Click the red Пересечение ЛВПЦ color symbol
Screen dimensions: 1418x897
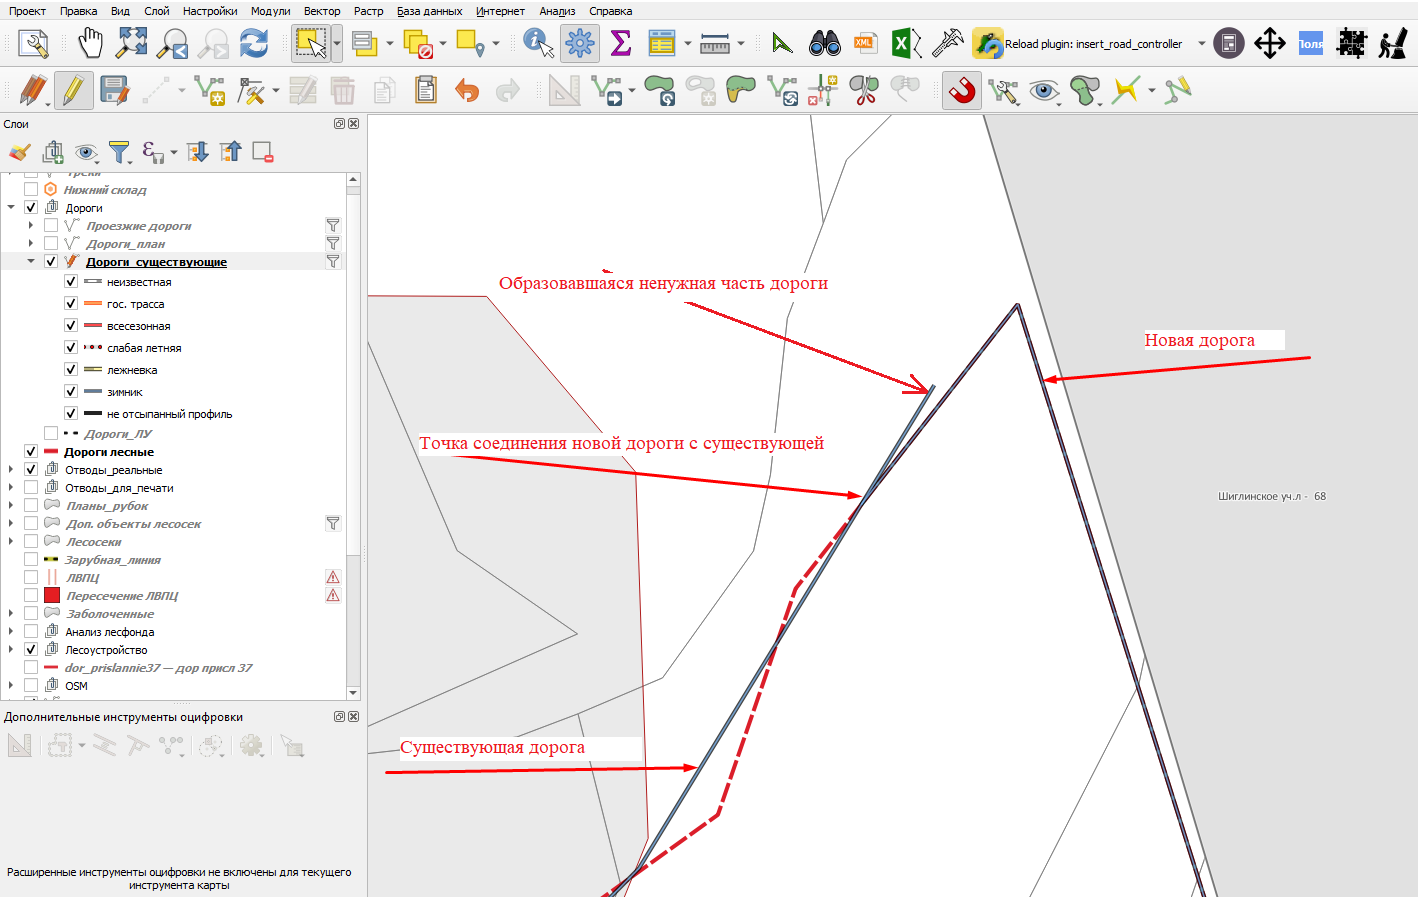[x=52, y=595]
